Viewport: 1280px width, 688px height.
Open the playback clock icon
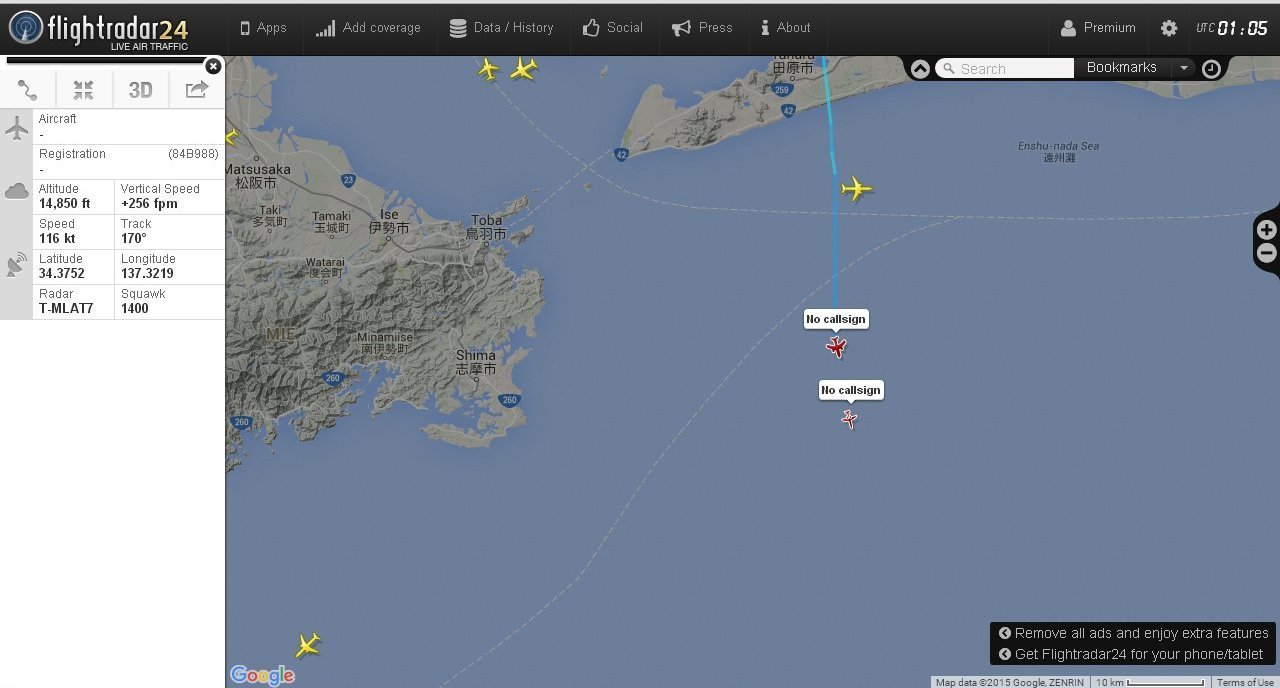pos(1211,69)
